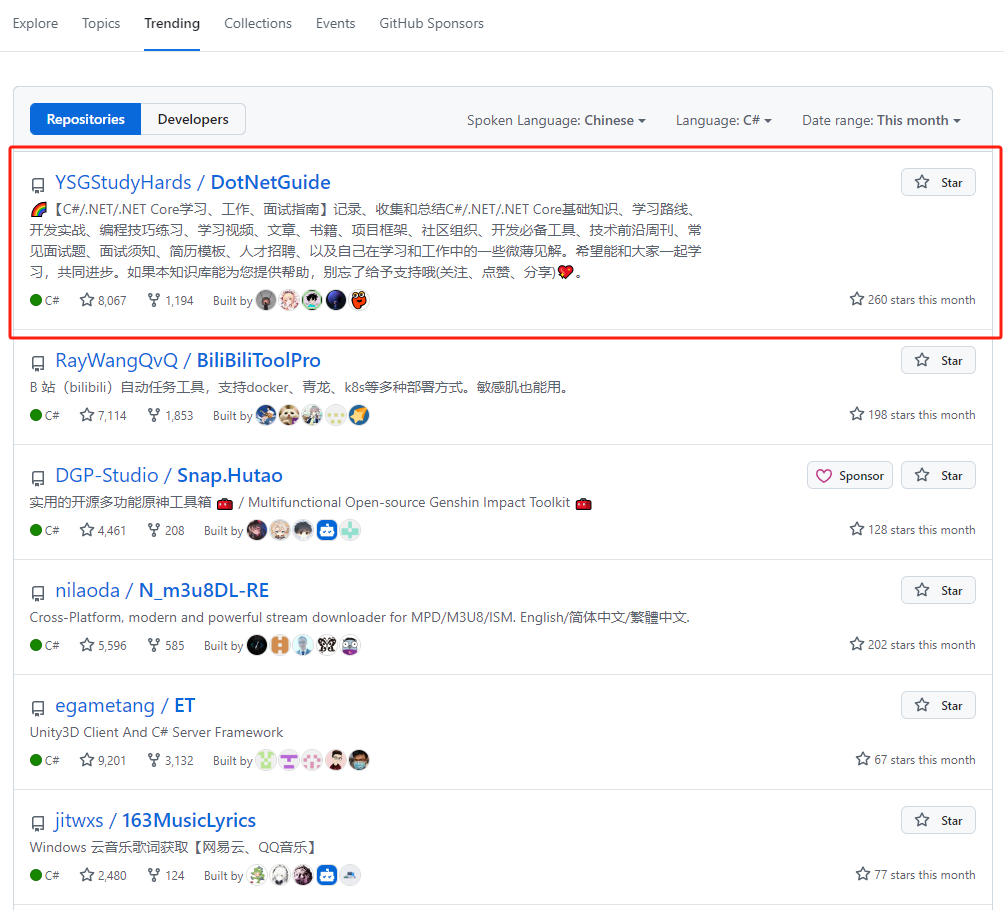Image resolution: width=1004 pixels, height=910 pixels.
Task: Select the Repositories view toggle
Action: pyautogui.click(x=85, y=118)
